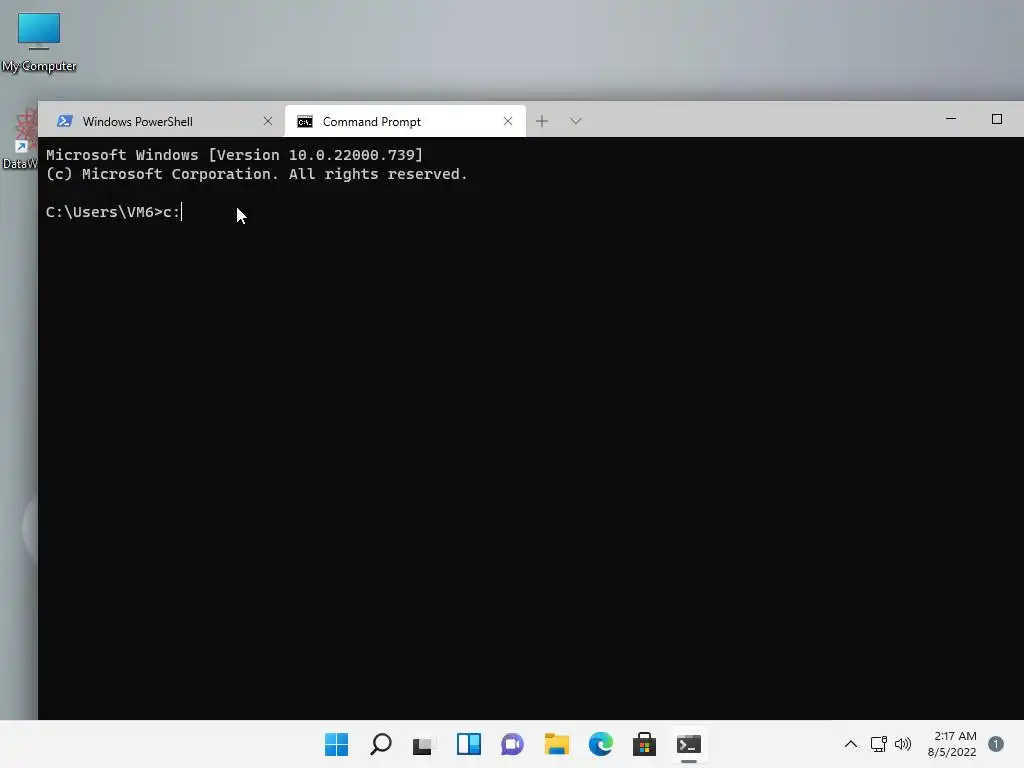Viewport: 1024px width, 768px height.
Task: Open the notification count badge
Action: click(x=996, y=744)
